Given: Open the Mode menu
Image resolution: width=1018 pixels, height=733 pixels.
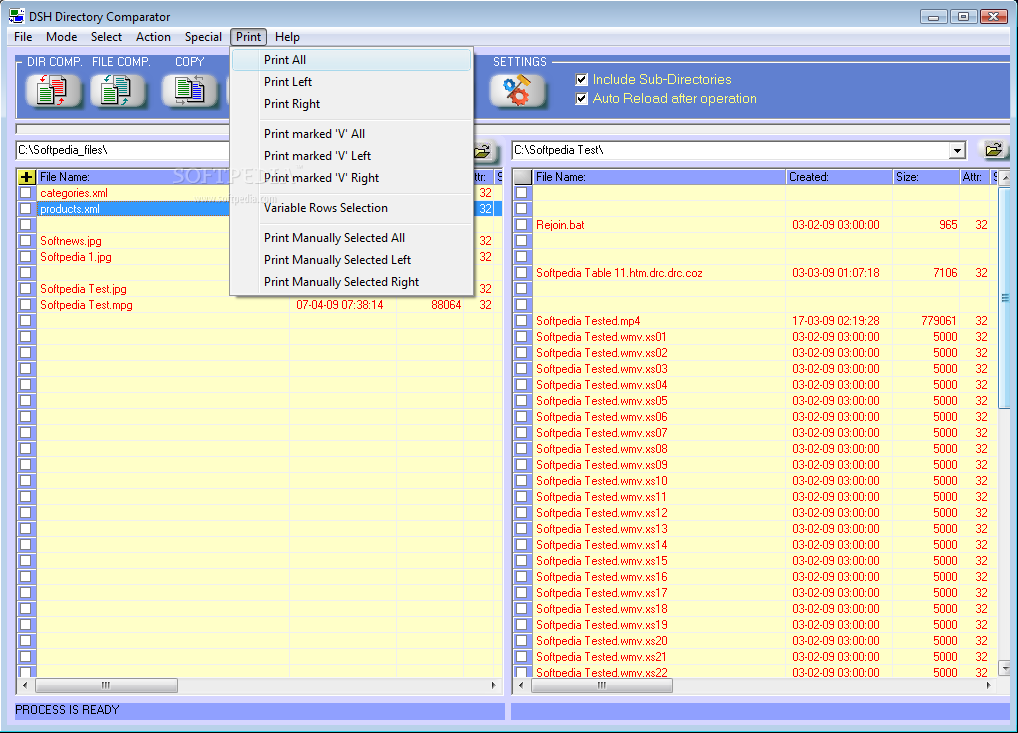Looking at the screenshot, I should (62, 37).
